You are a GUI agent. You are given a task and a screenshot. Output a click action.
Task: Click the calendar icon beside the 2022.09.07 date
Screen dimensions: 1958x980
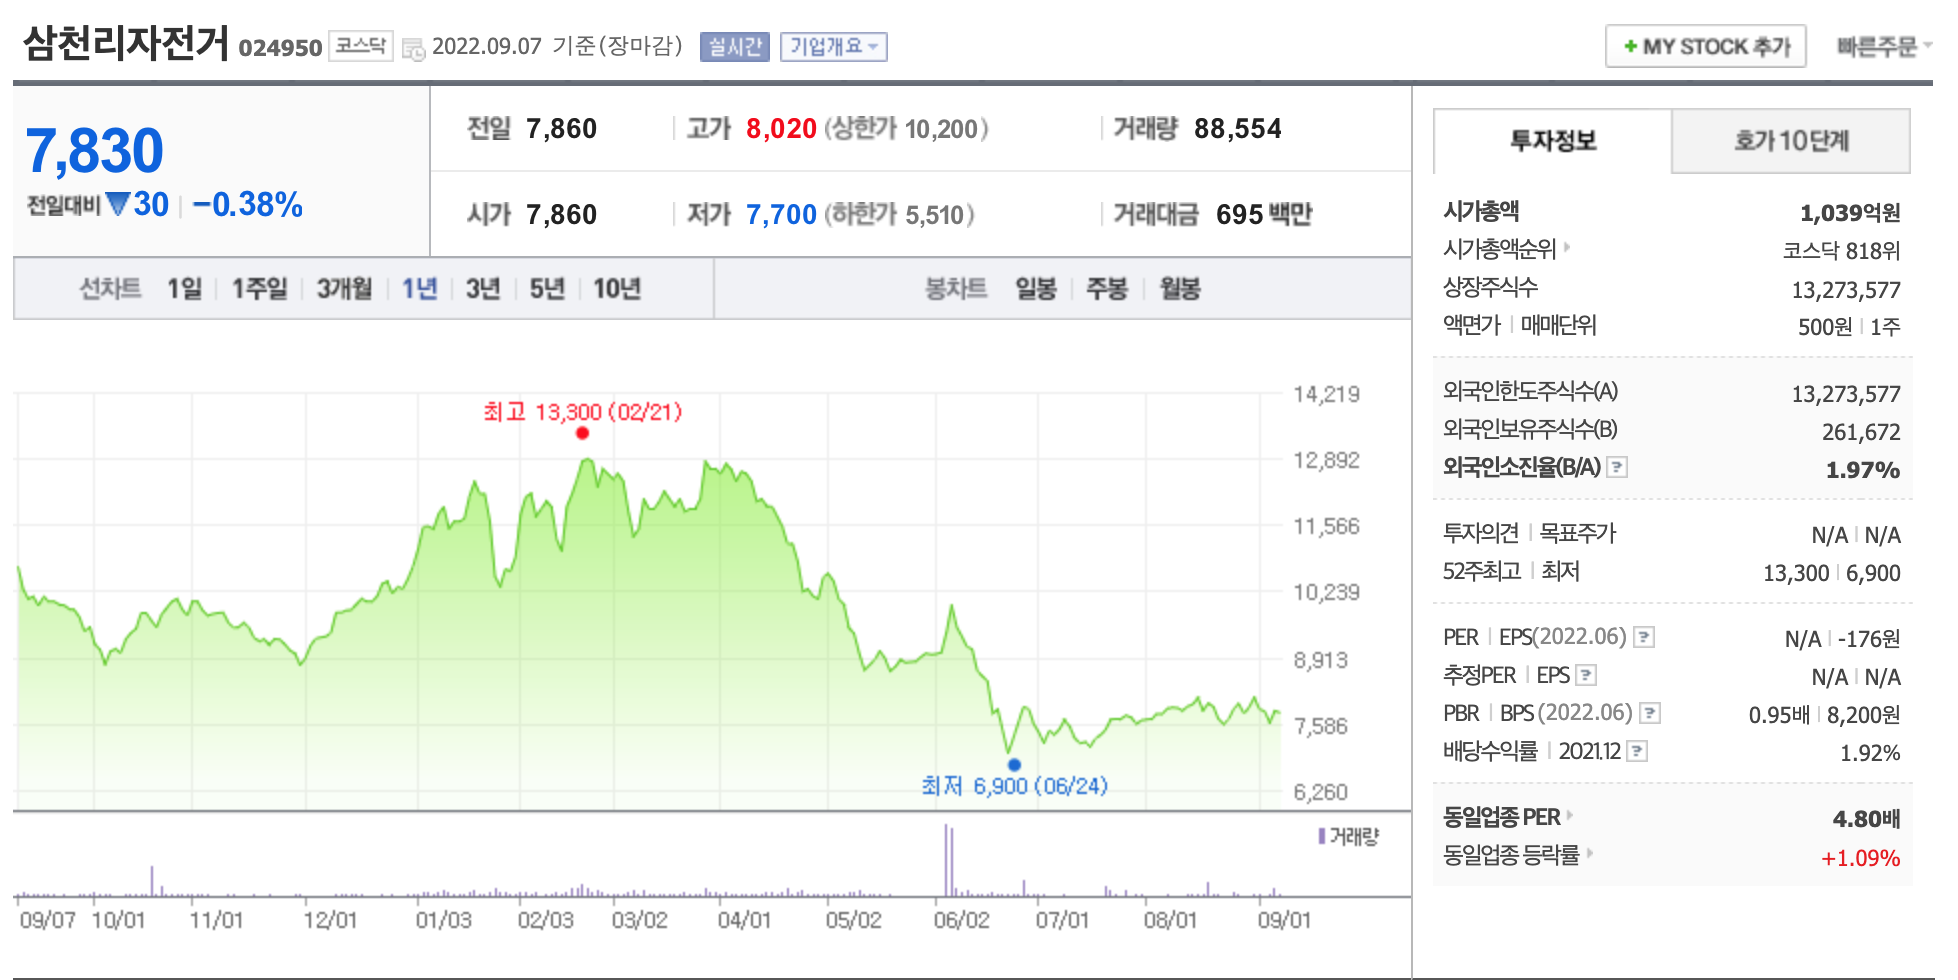click(x=413, y=48)
